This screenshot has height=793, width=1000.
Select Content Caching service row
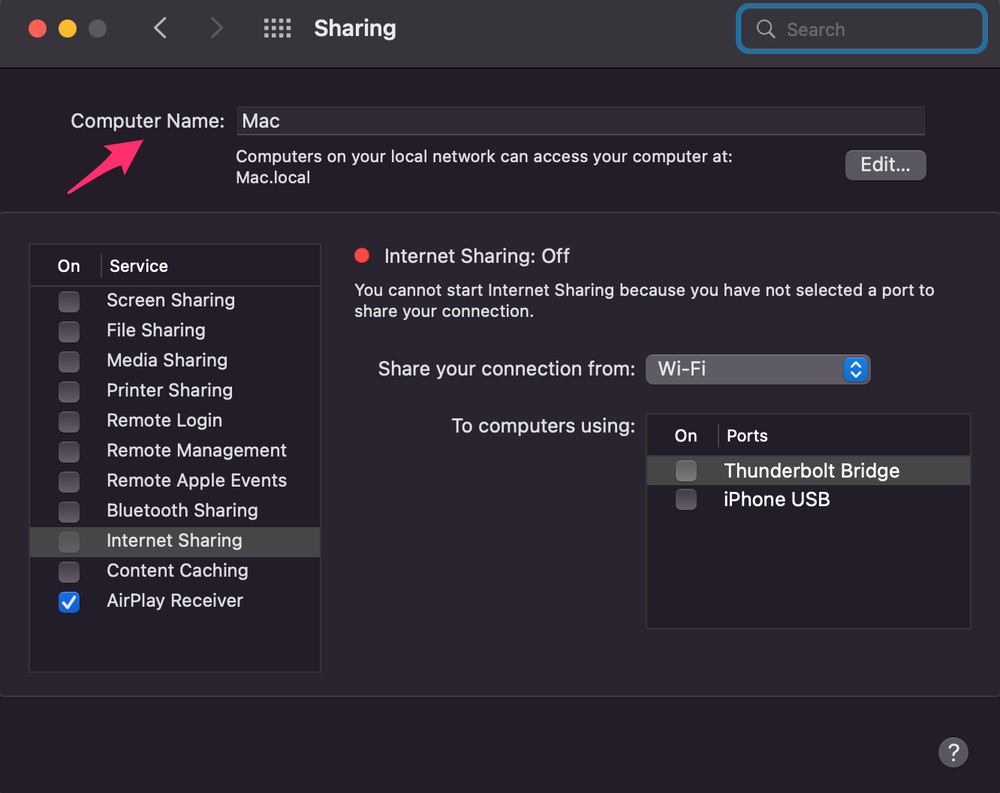click(175, 571)
